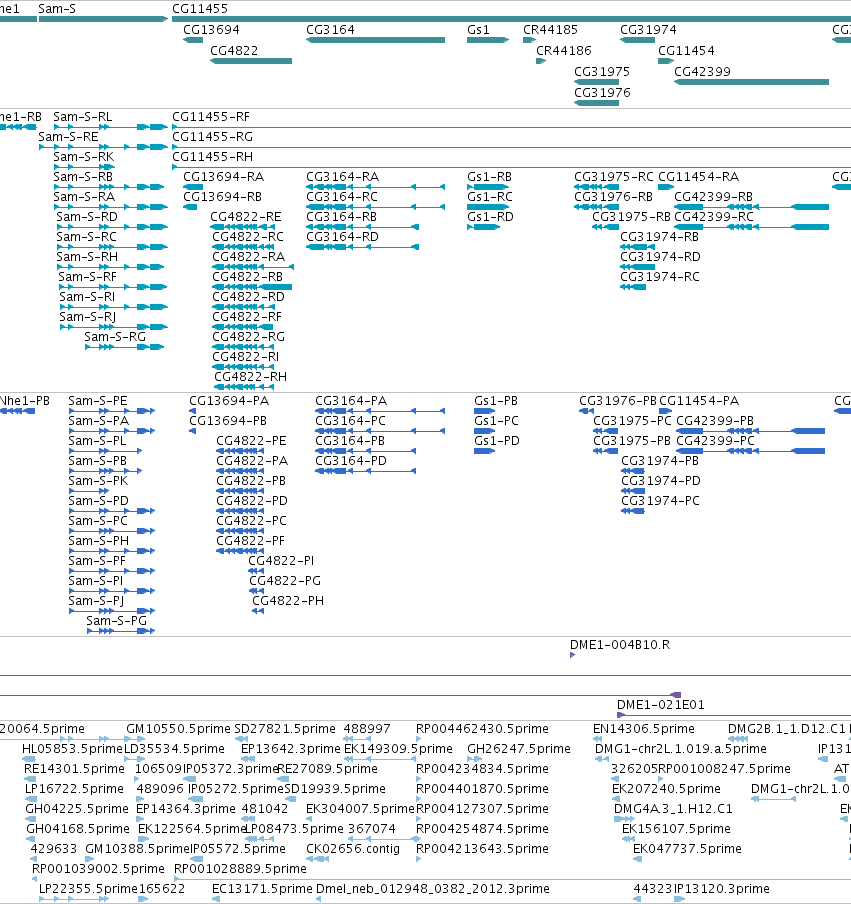Select the CG31974 gene label
The image size is (851, 904).
tap(648, 29)
